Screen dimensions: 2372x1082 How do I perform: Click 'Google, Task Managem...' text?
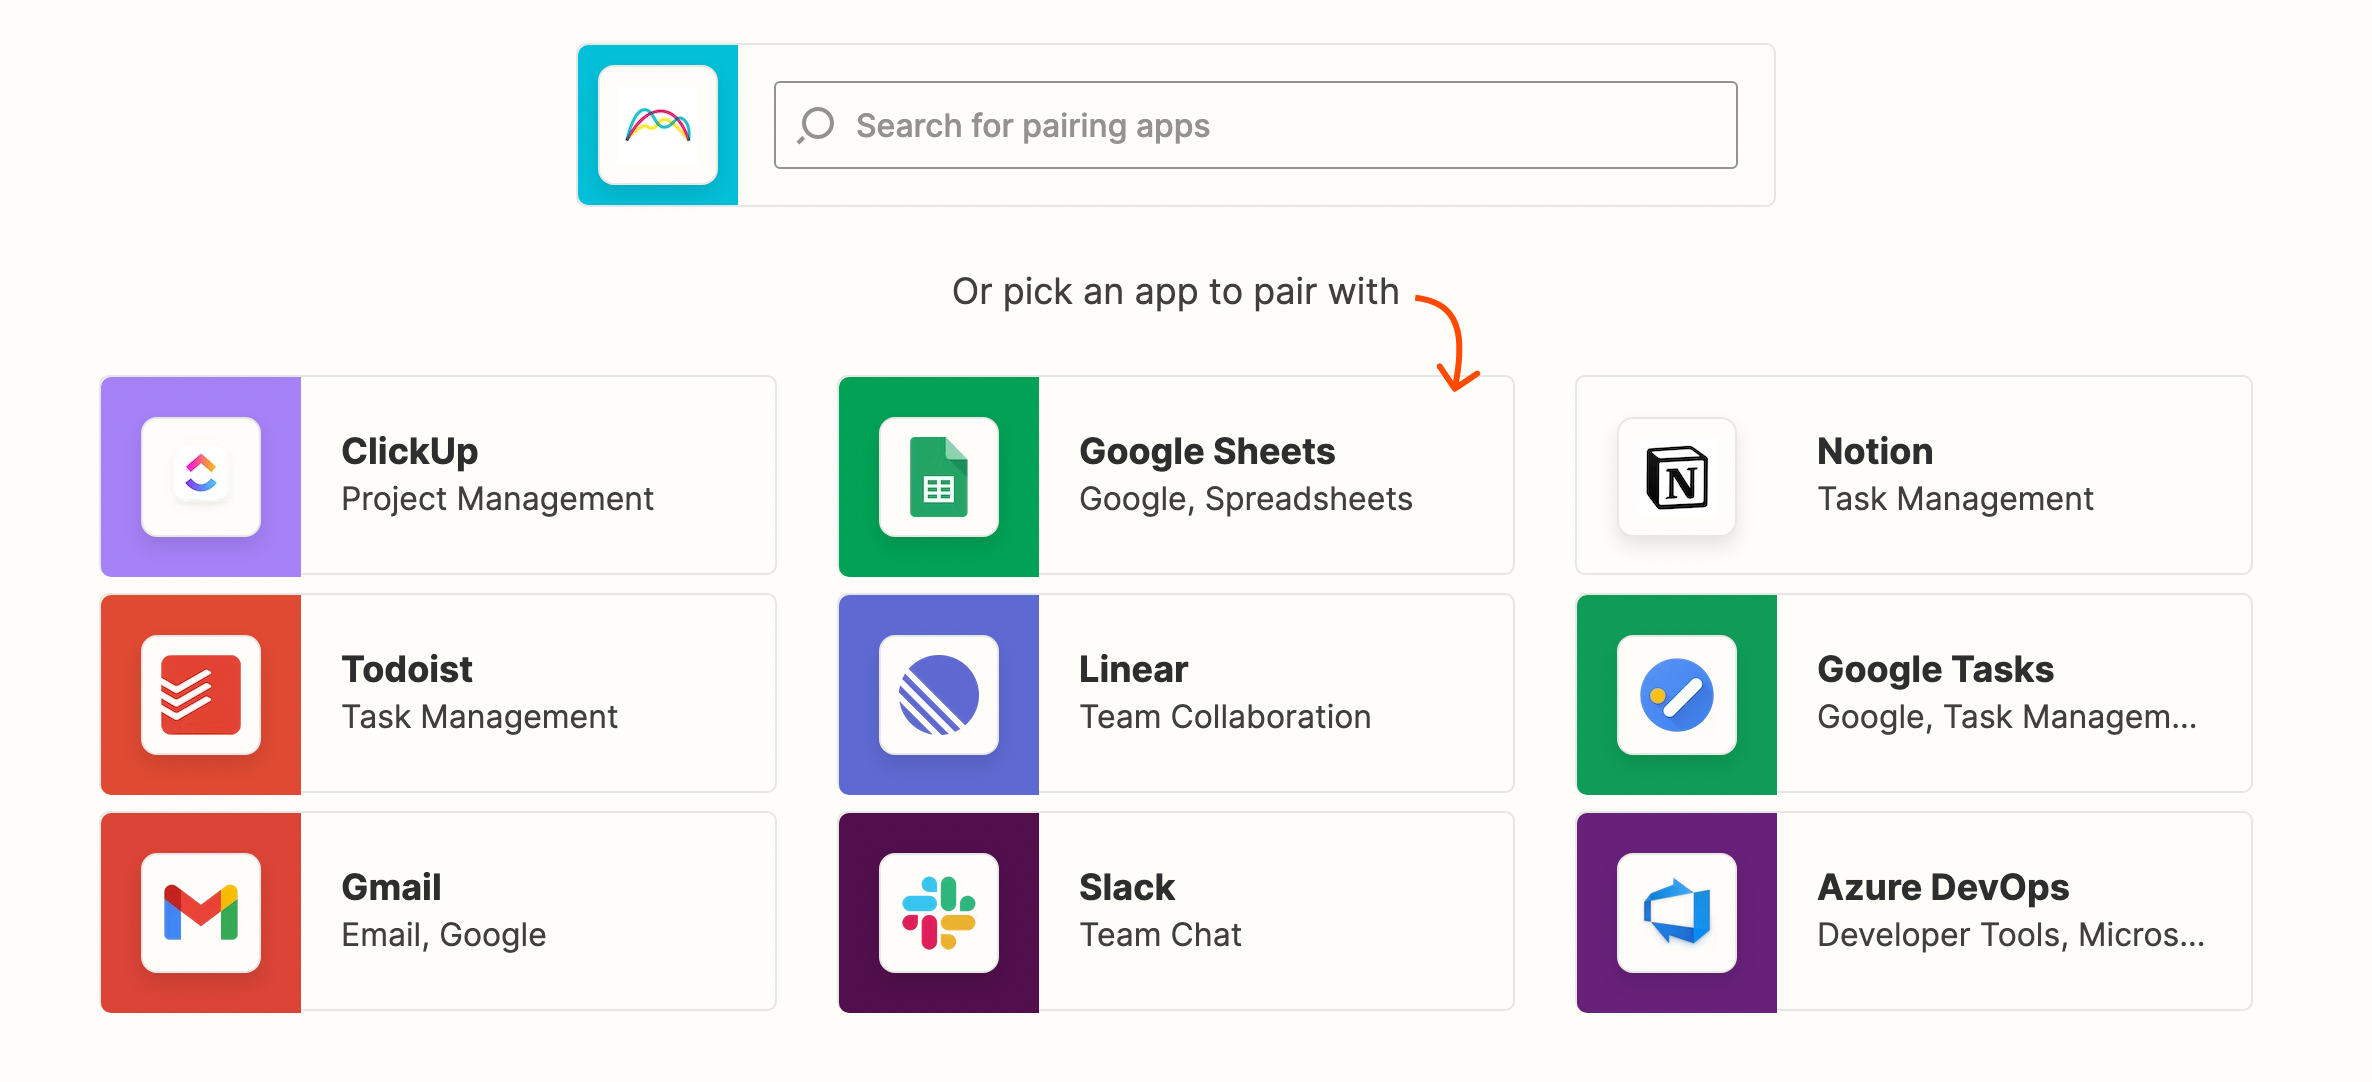point(2007,717)
